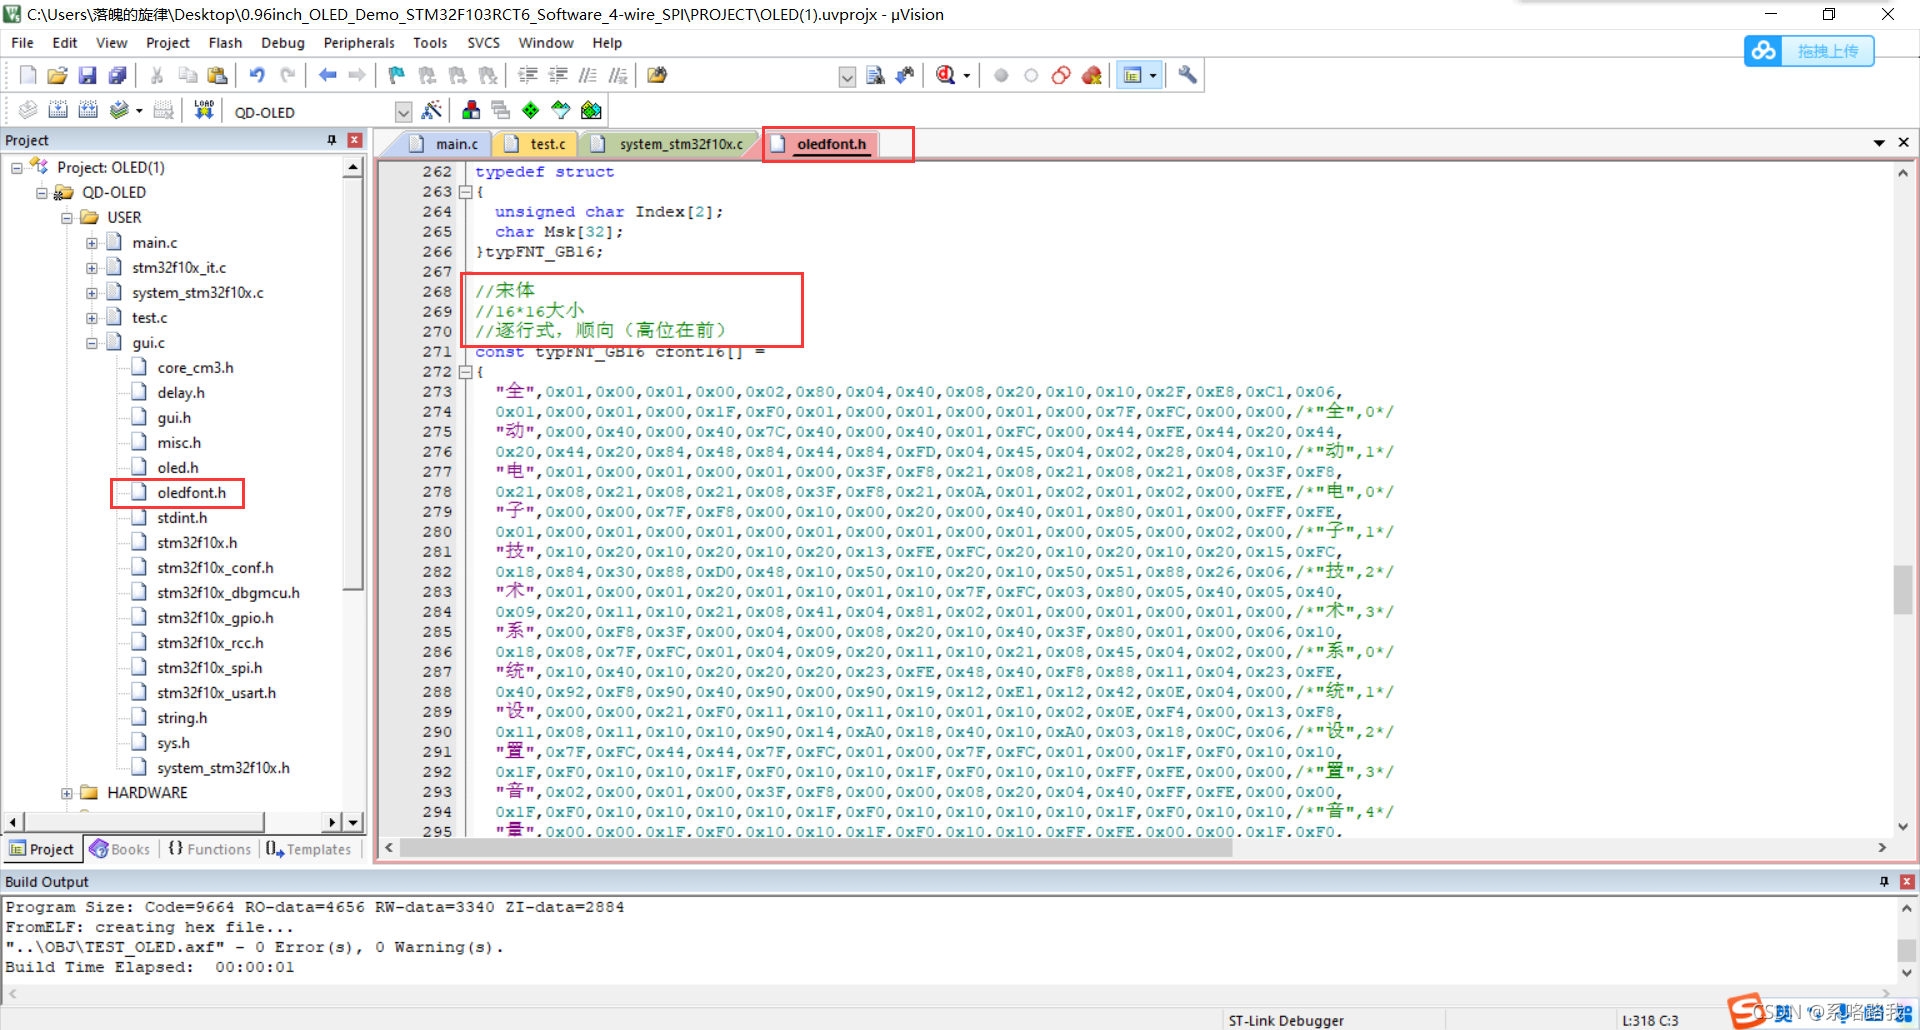Click the editor vertical scrollbar thumb
Viewport: 1920px width, 1030px height.
coord(1903,589)
